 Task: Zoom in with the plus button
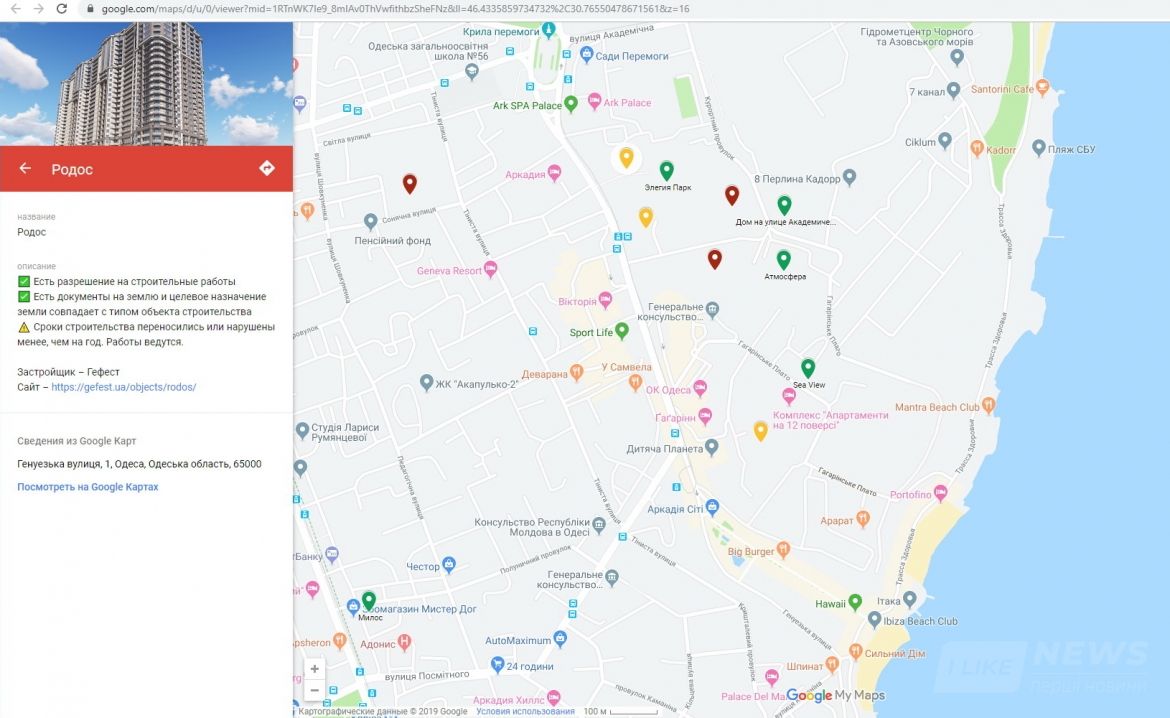315,669
